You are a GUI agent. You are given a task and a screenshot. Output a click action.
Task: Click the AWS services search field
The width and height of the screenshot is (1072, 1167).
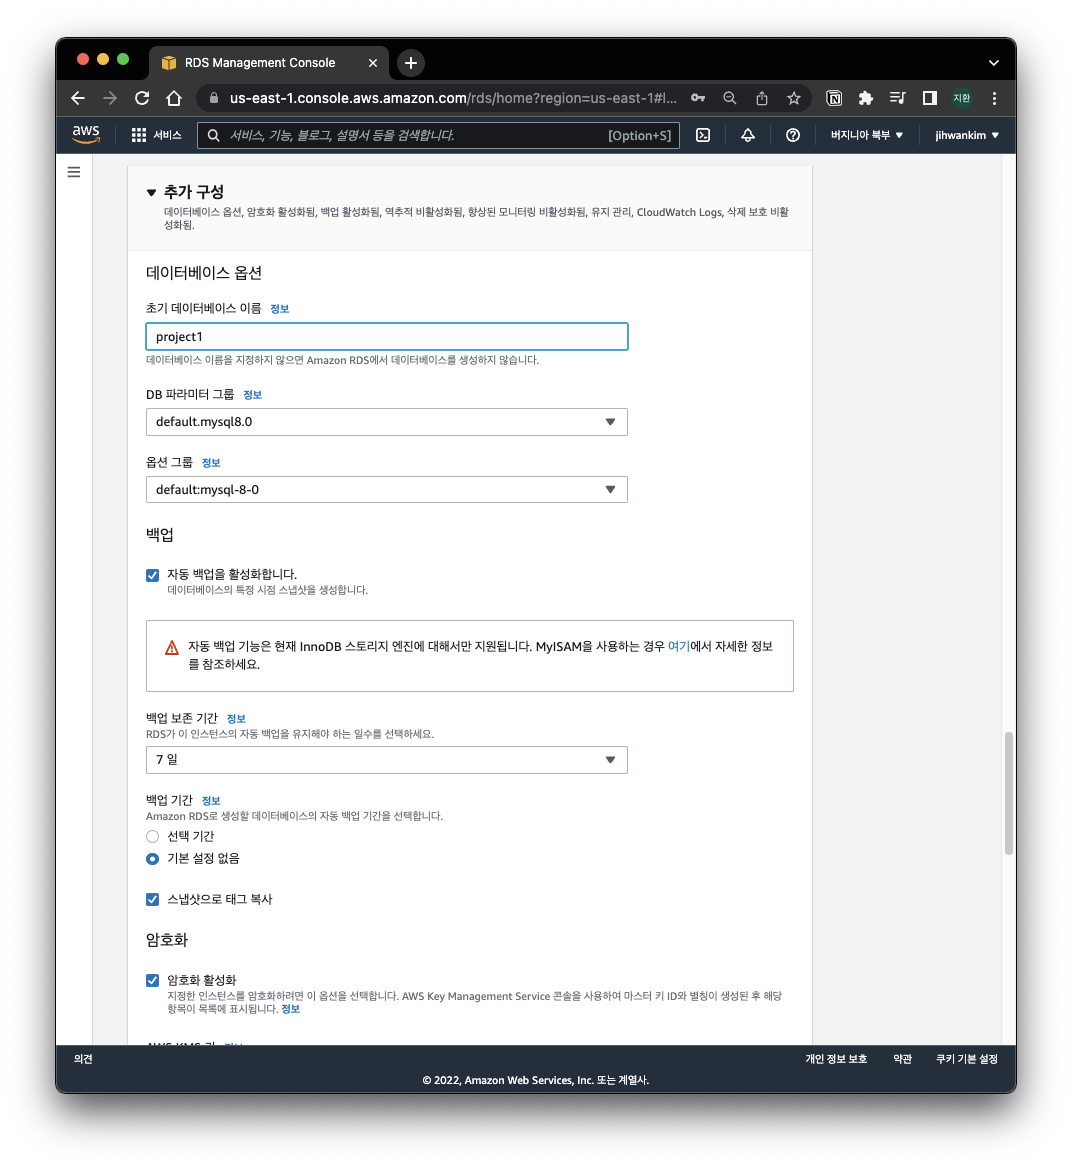[x=438, y=135]
